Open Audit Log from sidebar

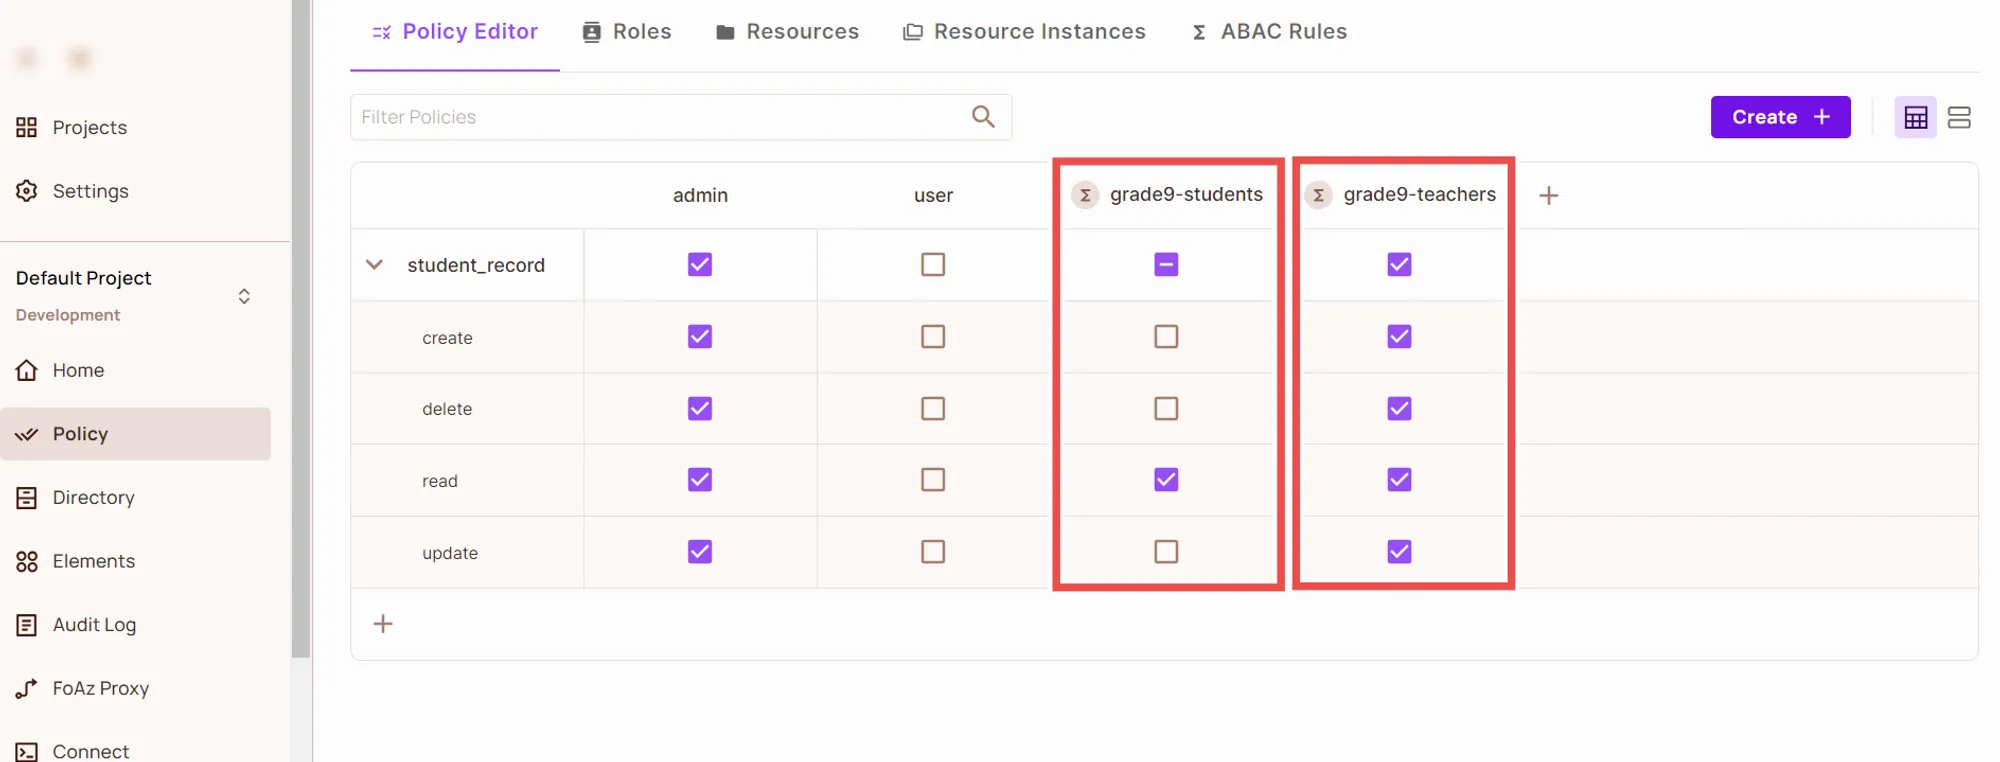tap(94, 625)
